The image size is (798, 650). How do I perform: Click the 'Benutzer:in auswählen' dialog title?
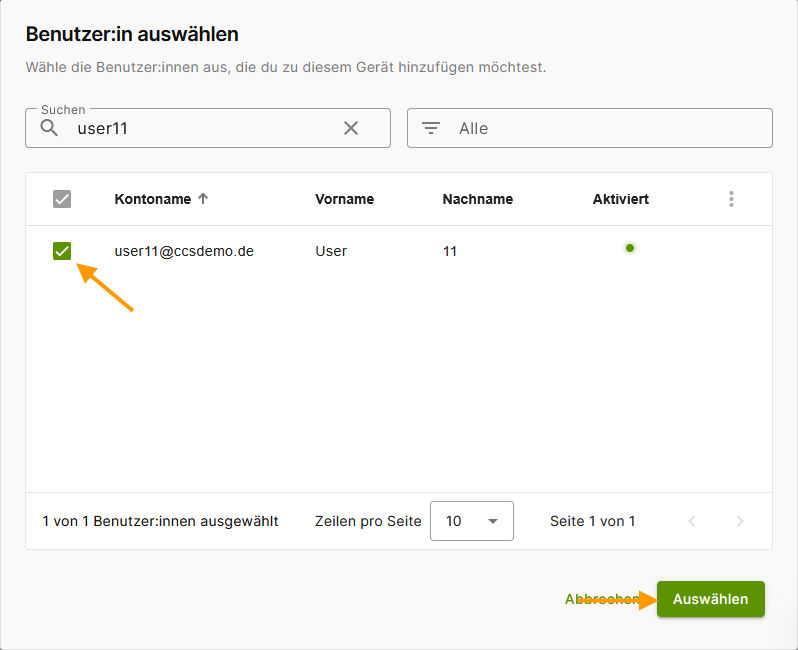132,34
